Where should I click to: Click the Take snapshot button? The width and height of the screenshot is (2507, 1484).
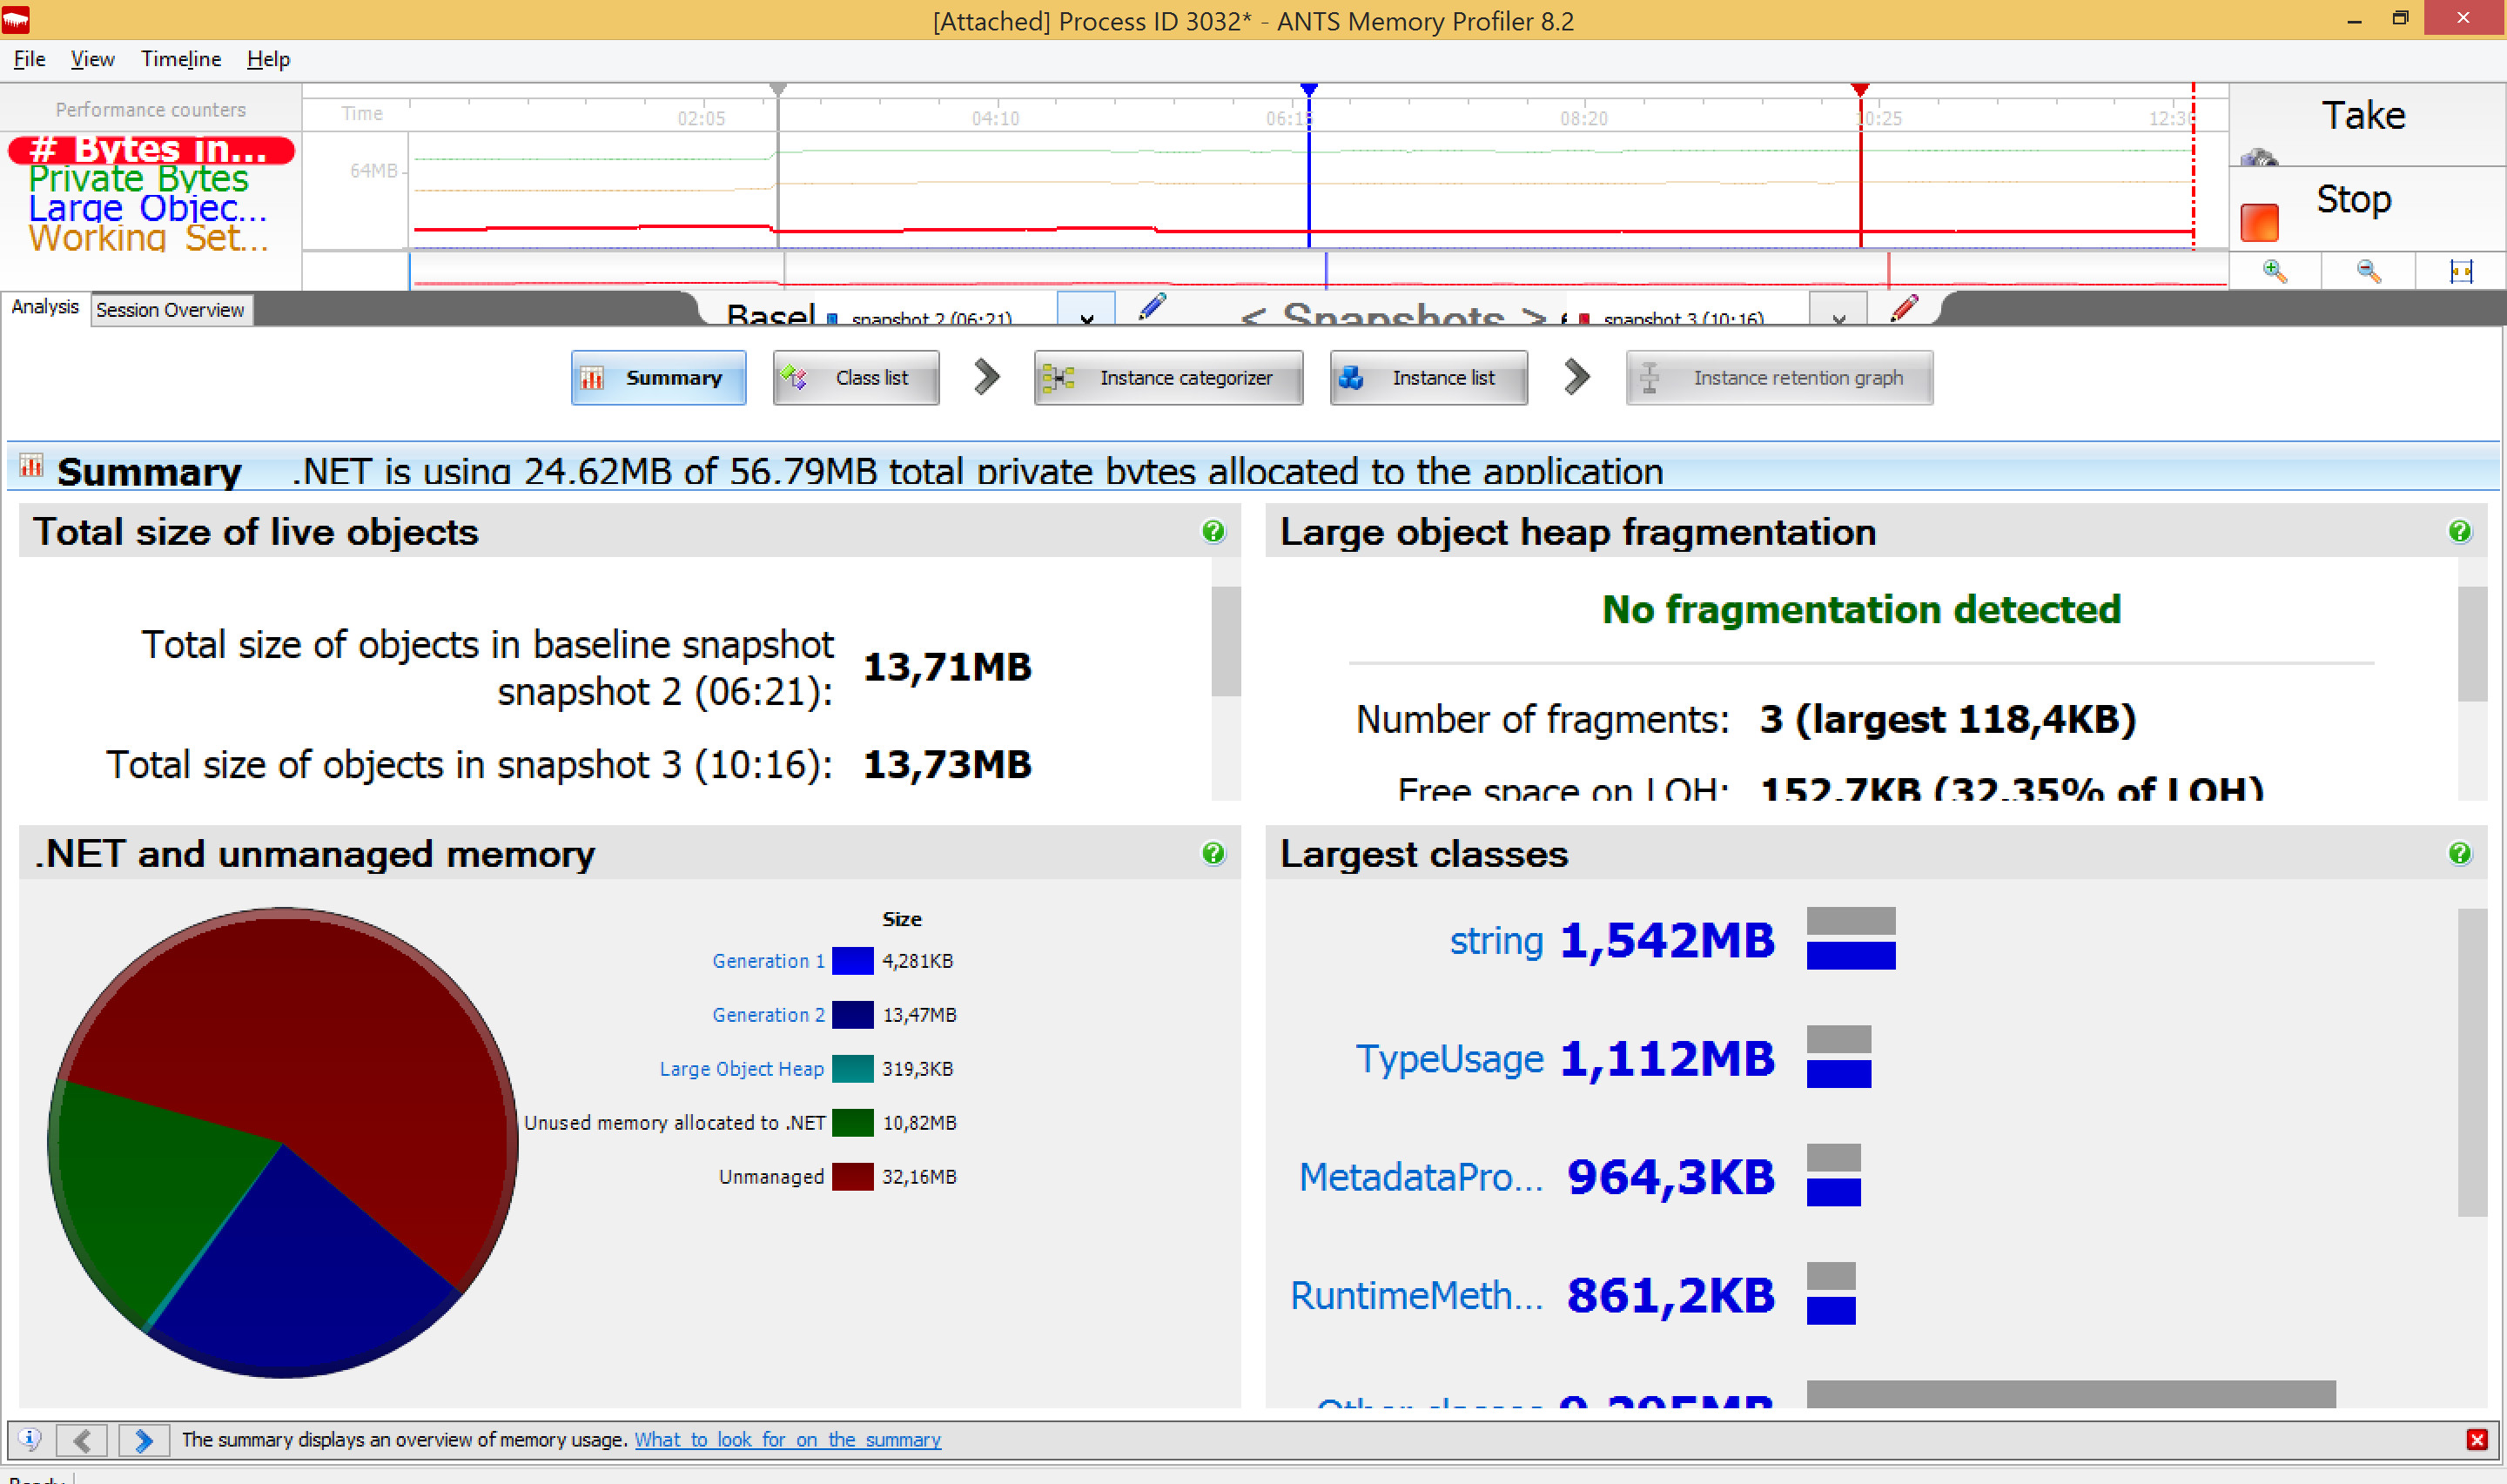[2366, 123]
